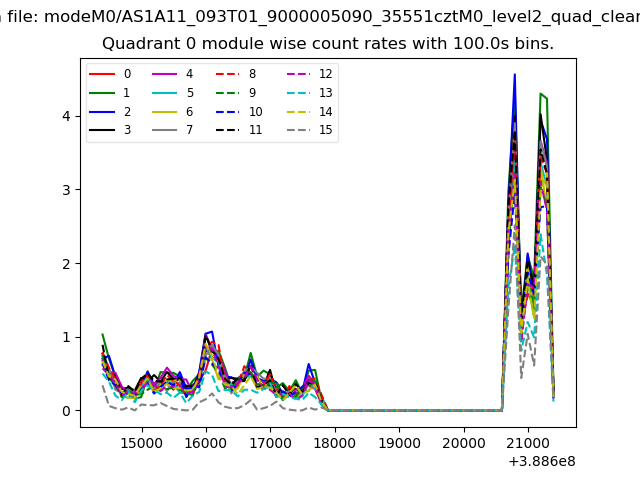Click the x-axis tick label 15000
Image resolution: width=640 pixels, height=480 pixels.
pos(141,441)
